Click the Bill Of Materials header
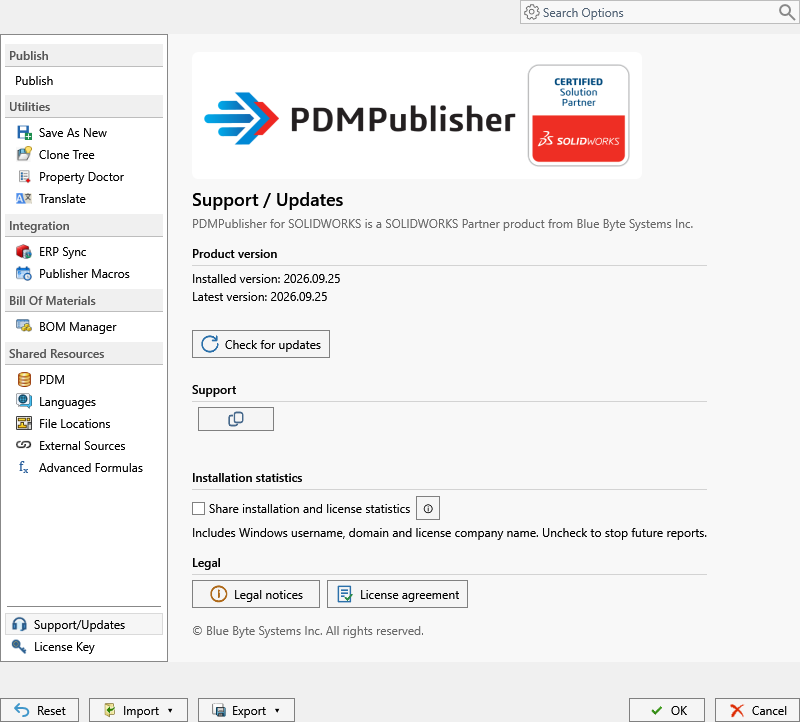 84,301
